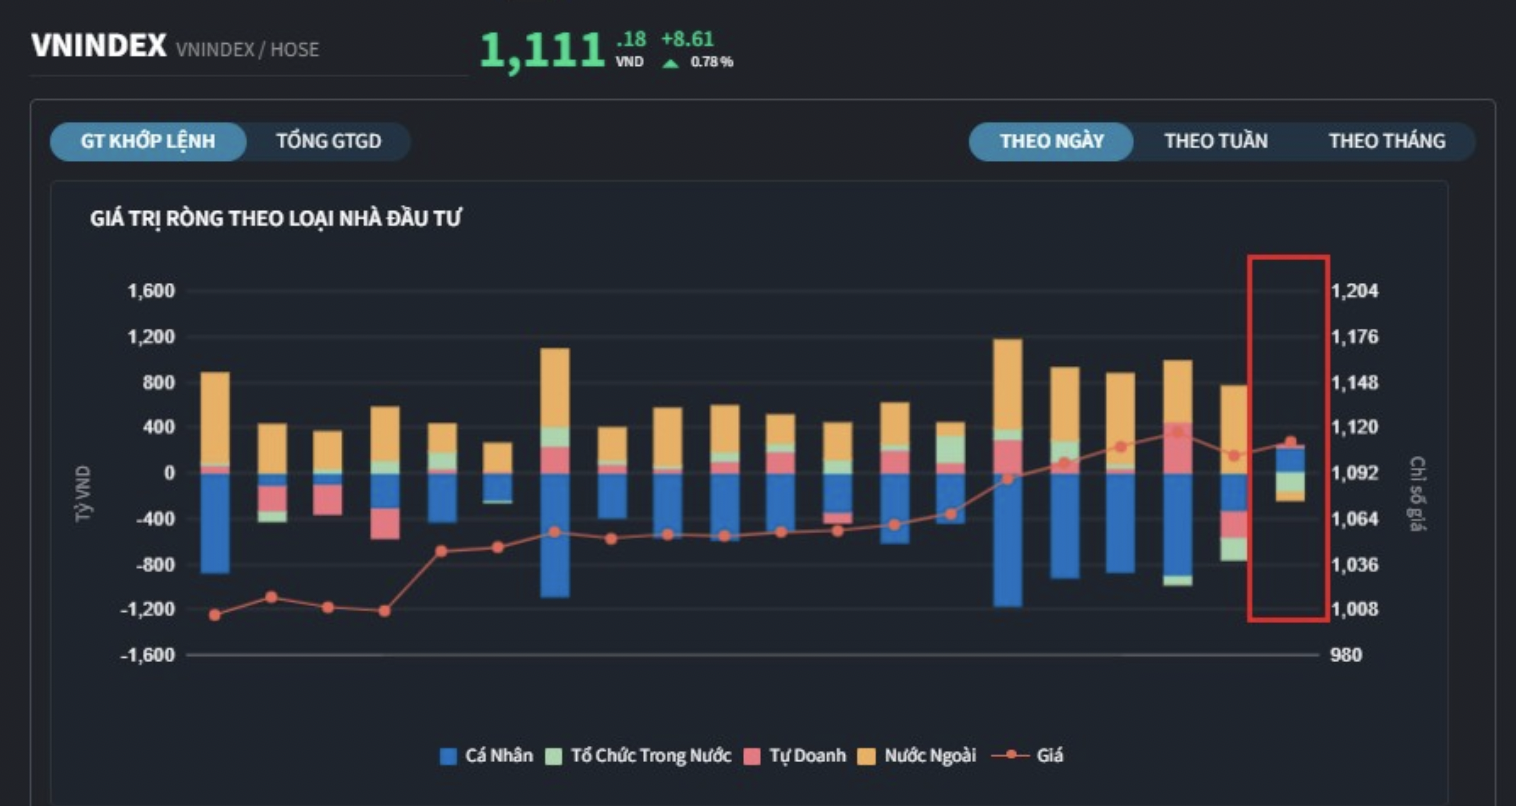Click the blue Cá Nhân legend square
The image size is (1516, 806).
[448, 756]
